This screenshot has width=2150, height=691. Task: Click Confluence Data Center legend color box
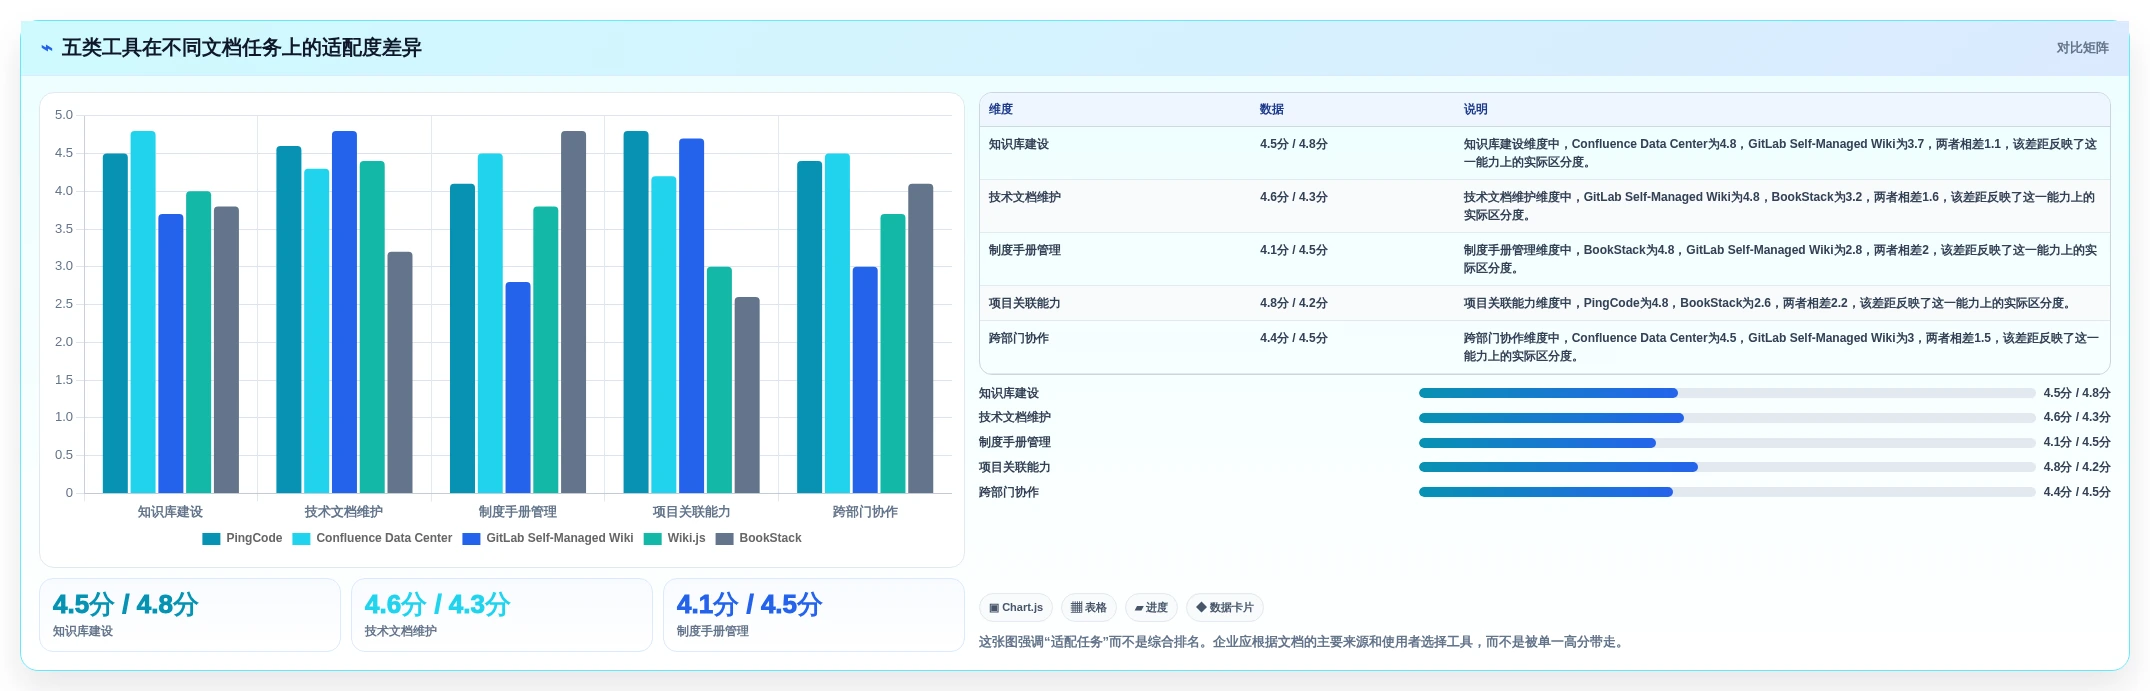click(x=301, y=539)
